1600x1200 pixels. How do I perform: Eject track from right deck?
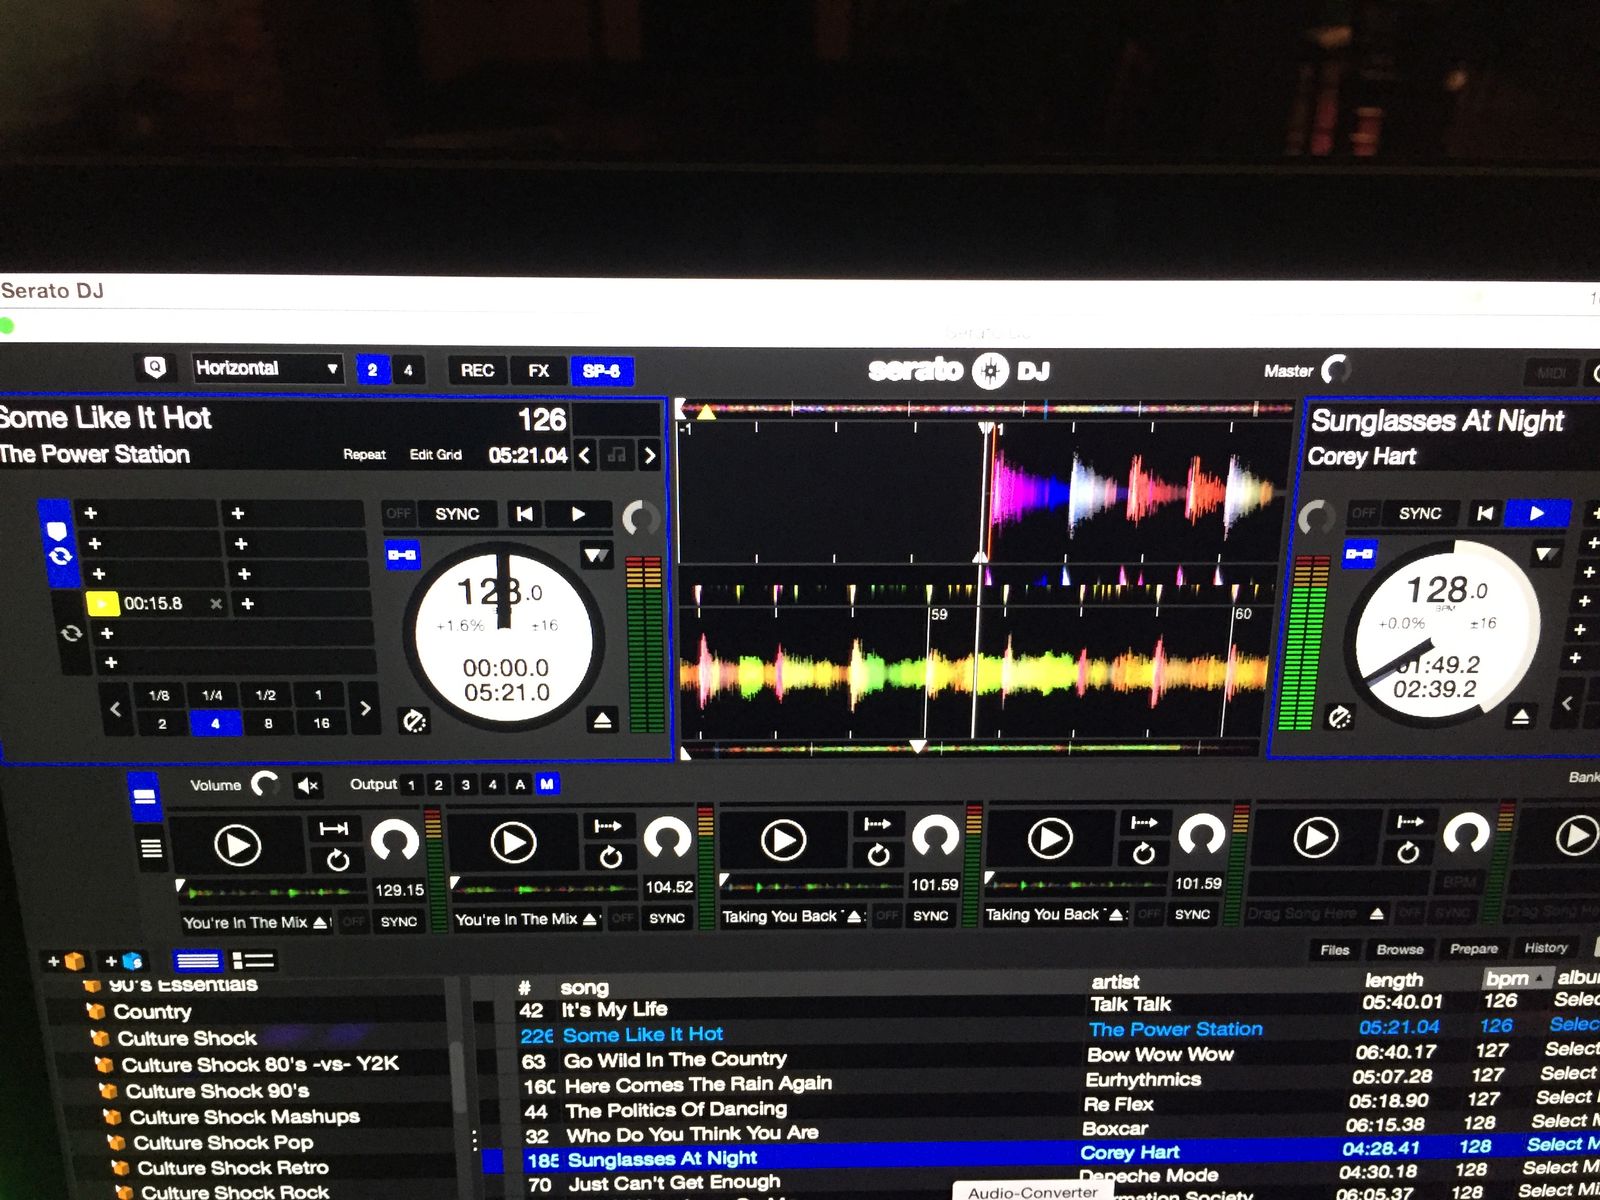[1520, 716]
